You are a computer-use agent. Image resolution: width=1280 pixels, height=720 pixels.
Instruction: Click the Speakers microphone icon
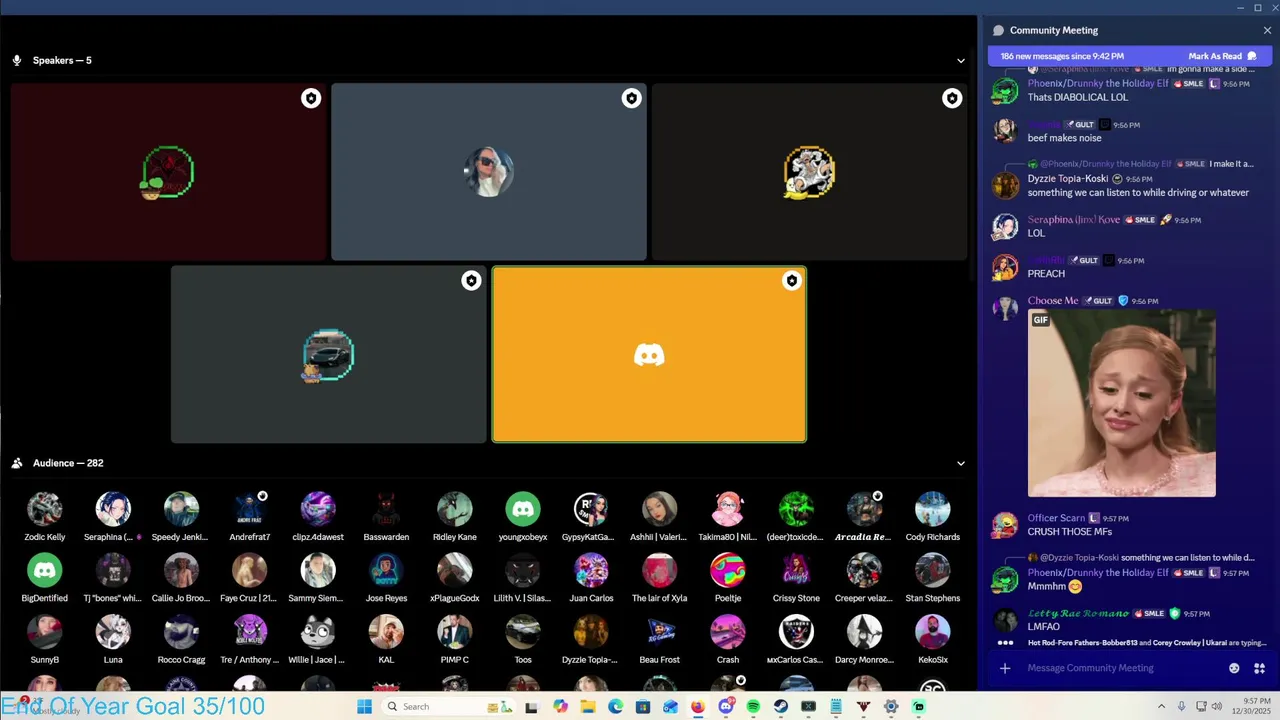click(x=17, y=60)
